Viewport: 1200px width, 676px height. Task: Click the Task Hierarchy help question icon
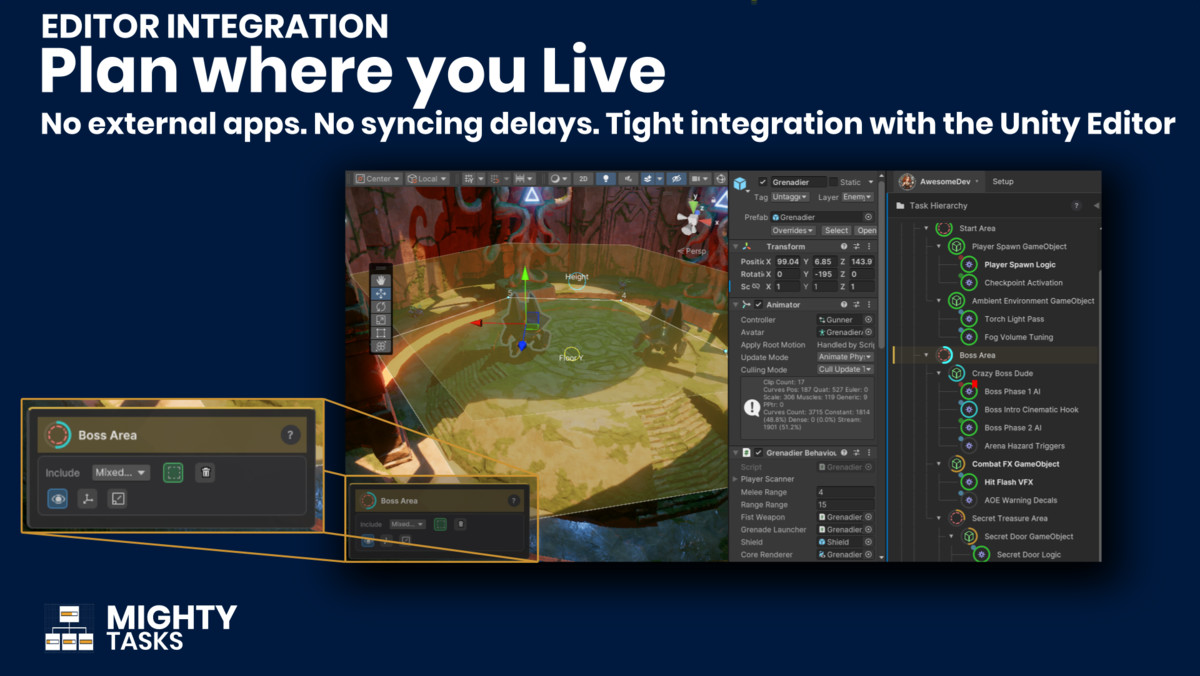pyautogui.click(x=1076, y=205)
